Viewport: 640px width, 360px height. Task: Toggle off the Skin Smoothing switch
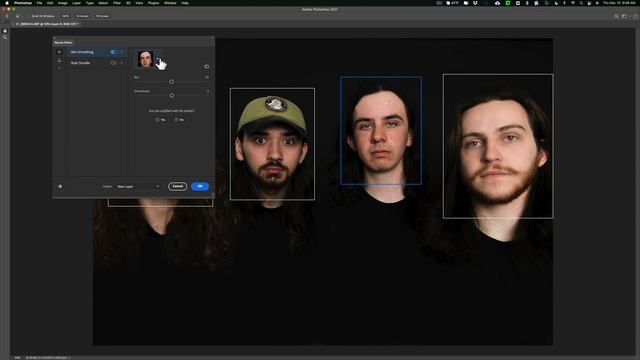[x=114, y=52]
